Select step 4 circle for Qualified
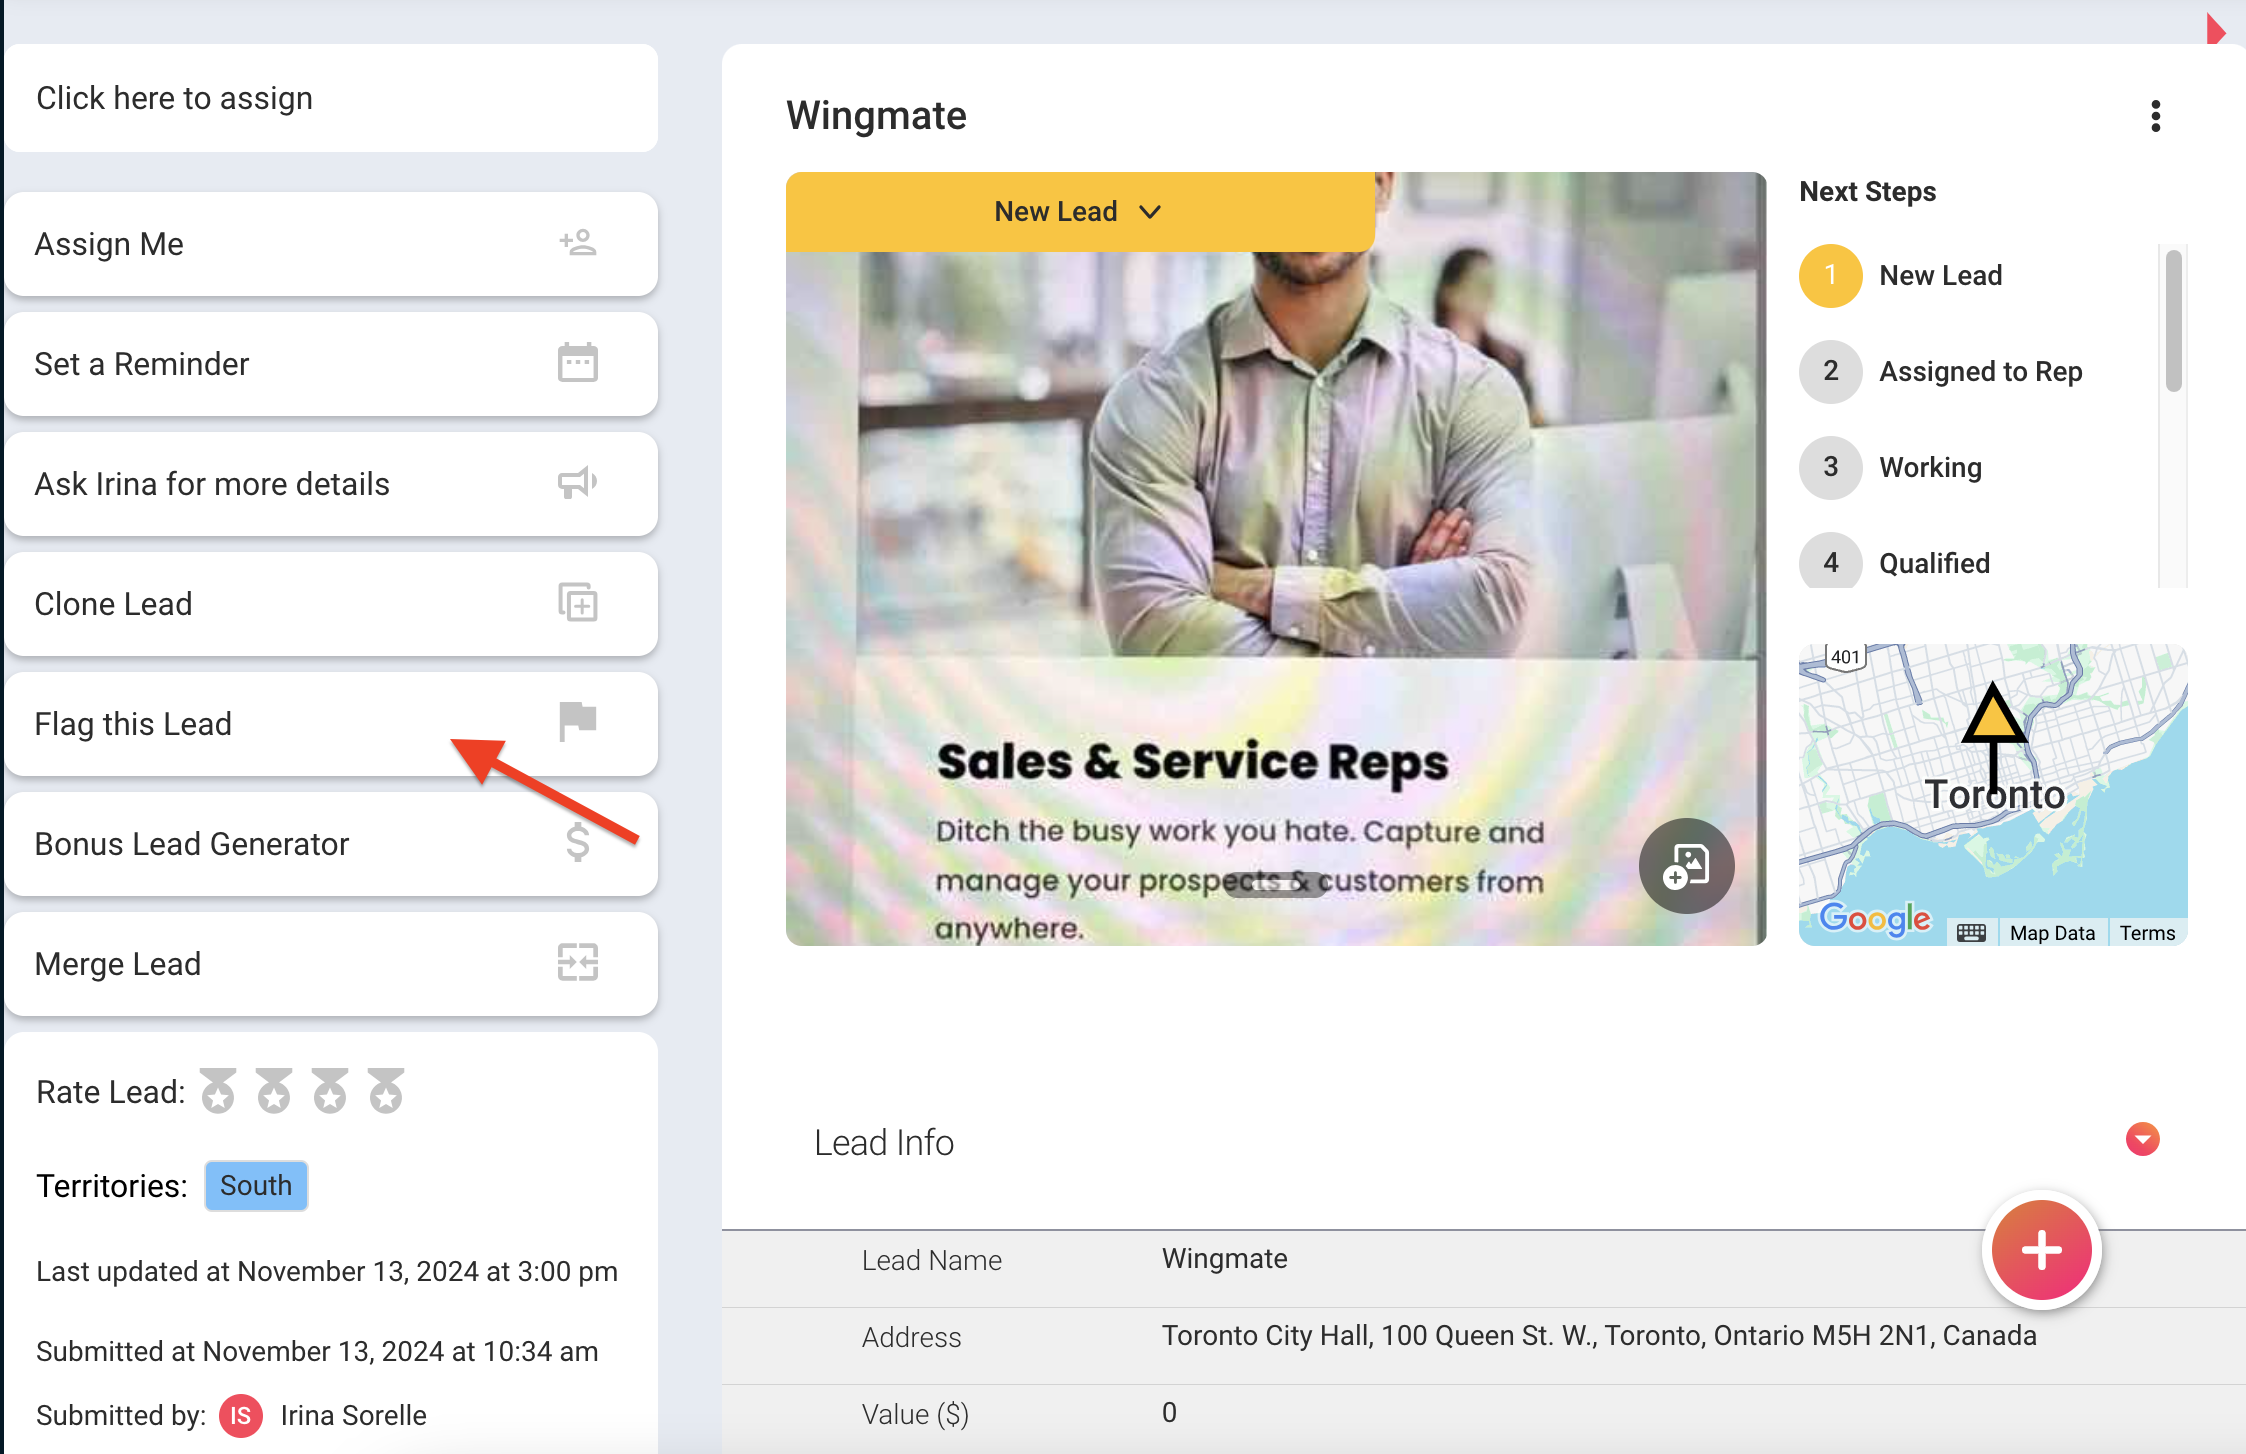The width and height of the screenshot is (2246, 1454). [x=1830, y=562]
